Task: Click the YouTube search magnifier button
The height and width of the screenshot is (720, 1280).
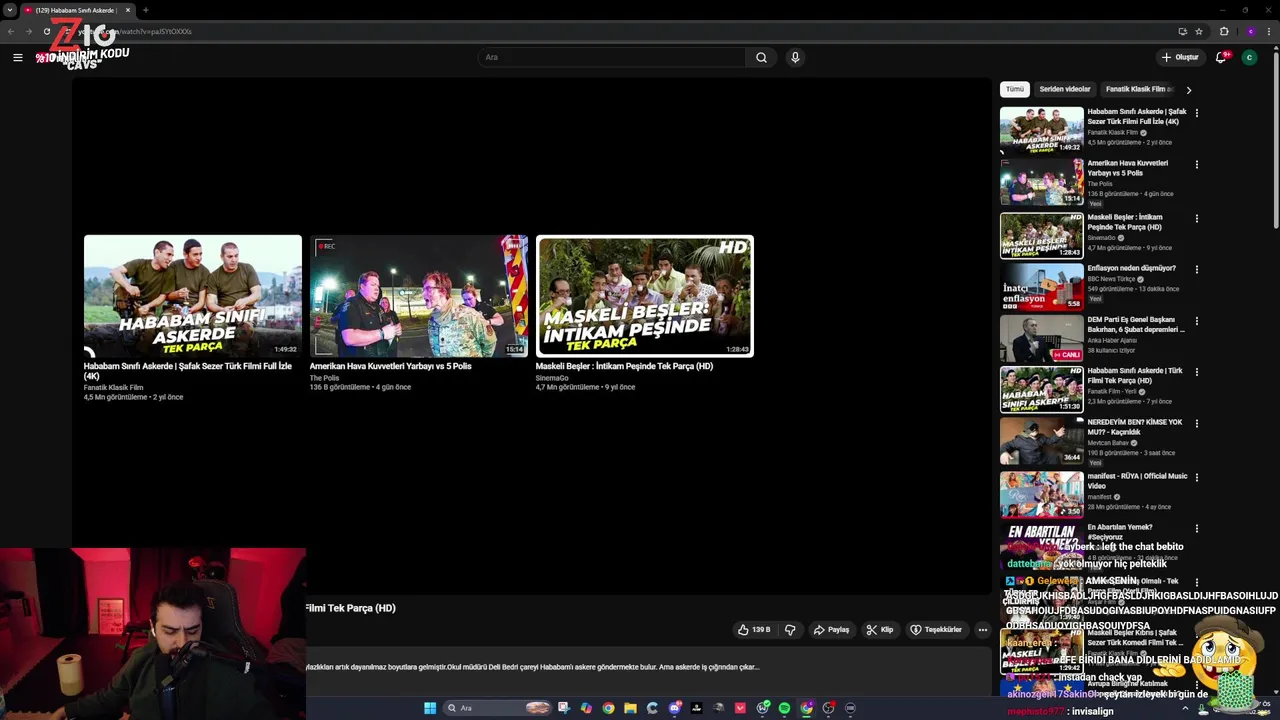Action: click(x=761, y=57)
